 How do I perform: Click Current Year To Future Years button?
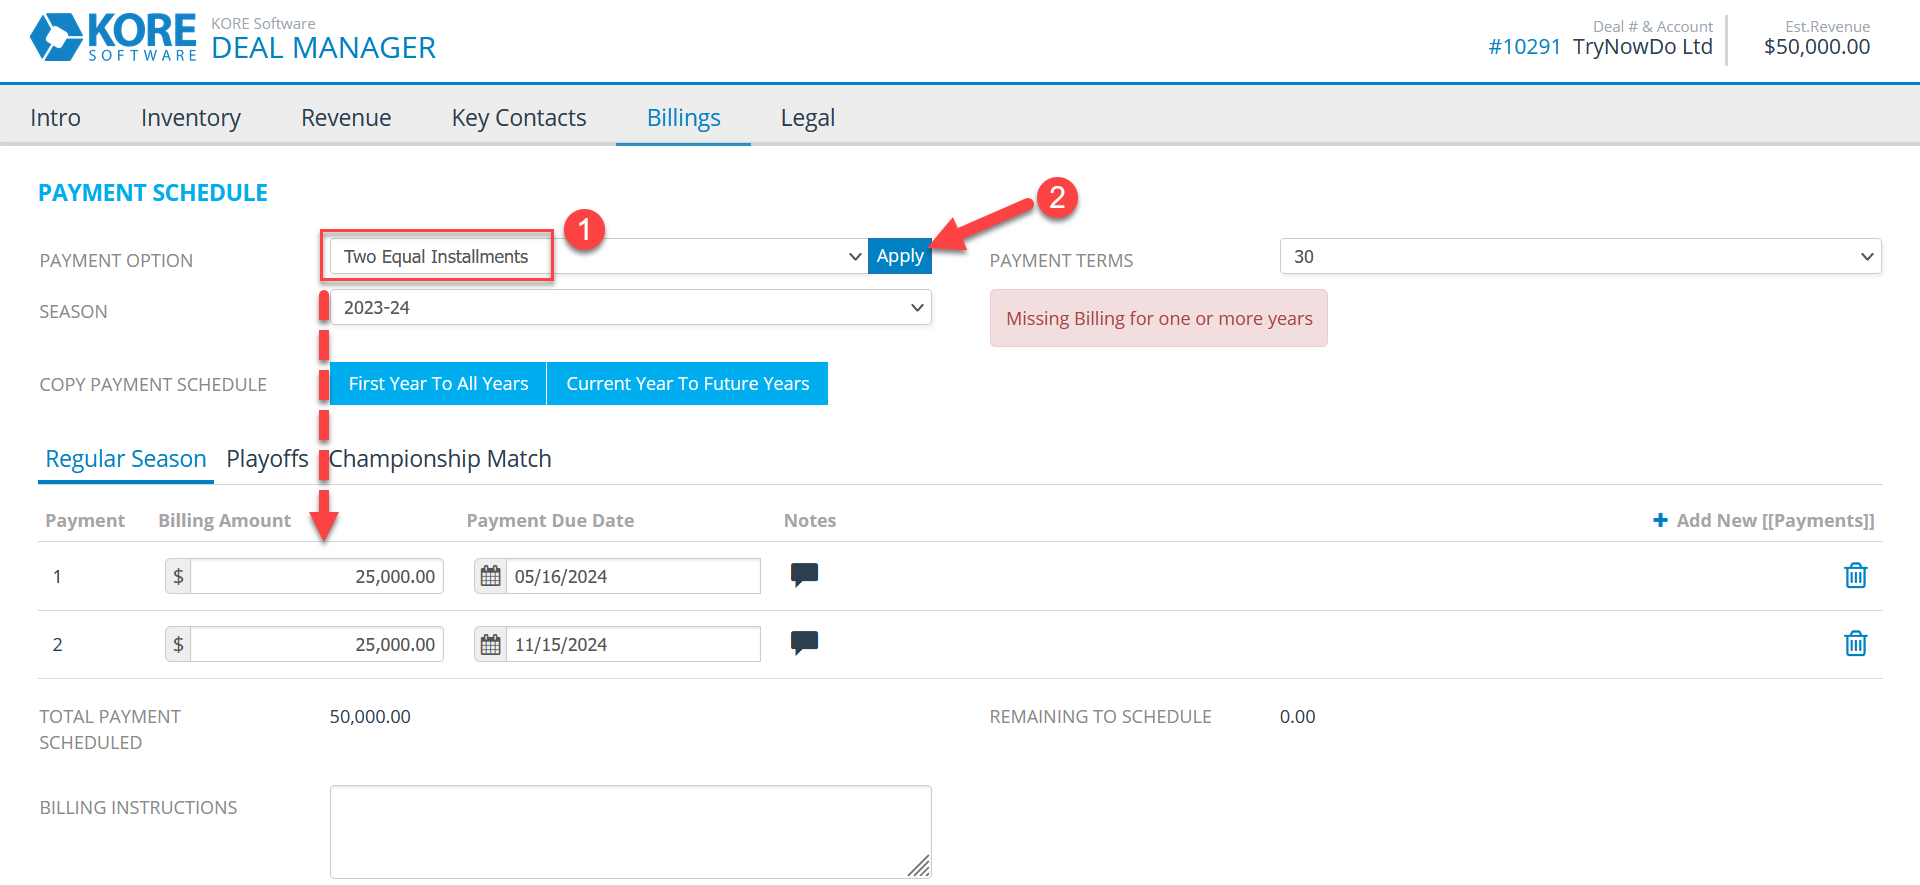[688, 383]
